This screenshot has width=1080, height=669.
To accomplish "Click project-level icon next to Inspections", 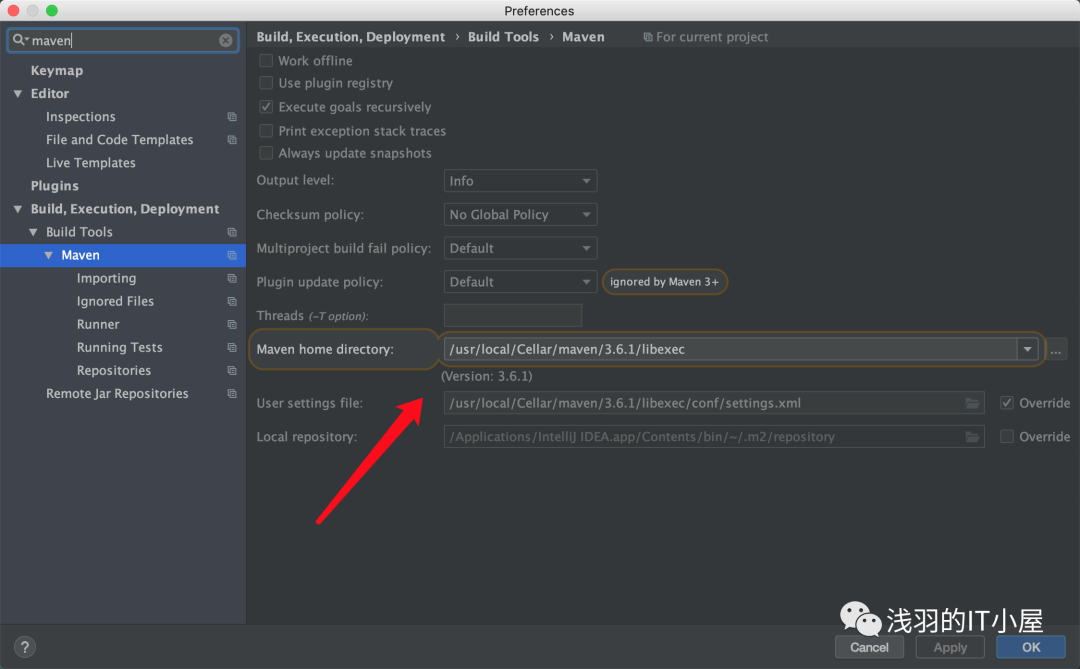I will tap(232, 117).
